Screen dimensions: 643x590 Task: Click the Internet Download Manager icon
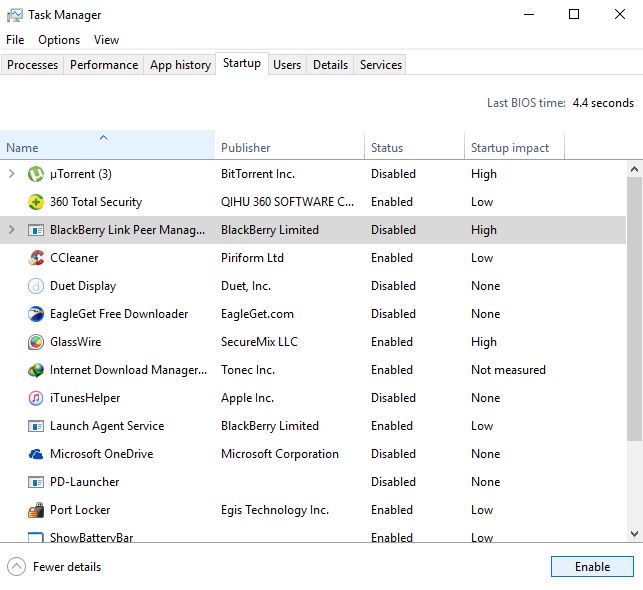[x=36, y=370]
